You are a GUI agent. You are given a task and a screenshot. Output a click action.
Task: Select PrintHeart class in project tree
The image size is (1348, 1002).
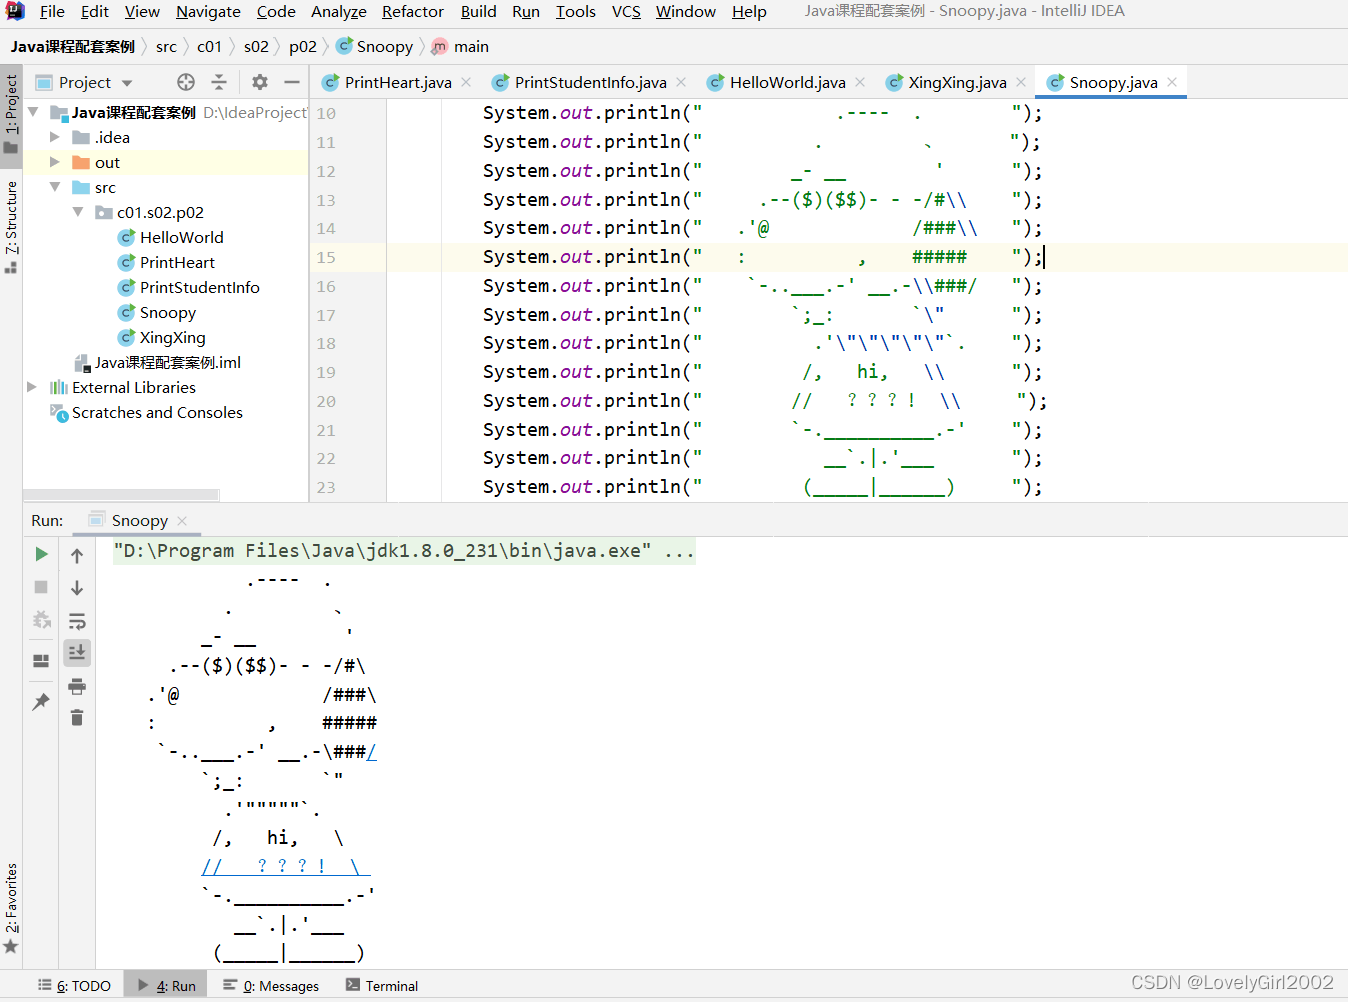pyautogui.click(x=166, y=262)
